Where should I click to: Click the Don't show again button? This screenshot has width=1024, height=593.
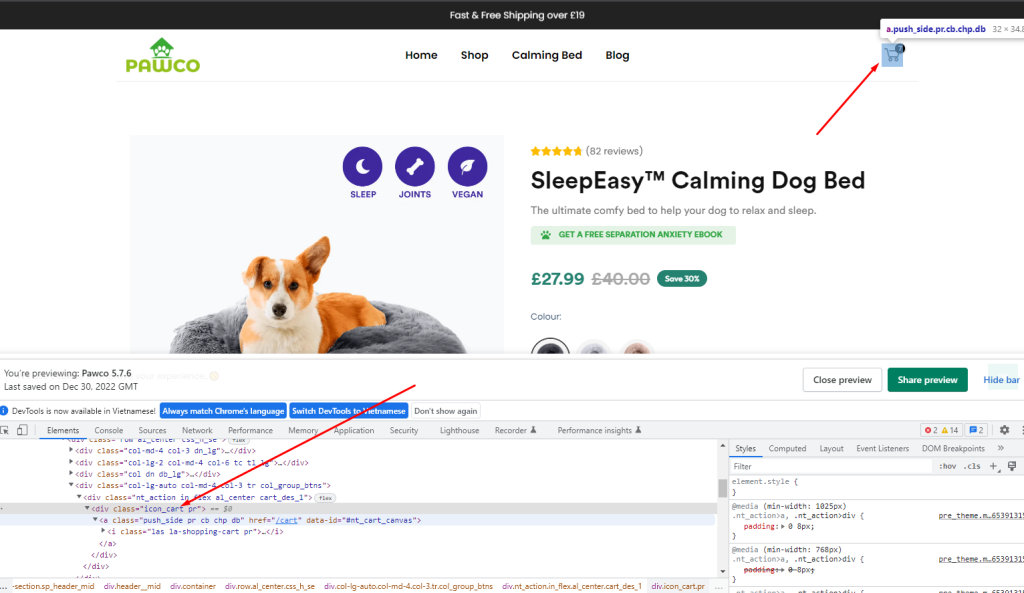[445, 411]
